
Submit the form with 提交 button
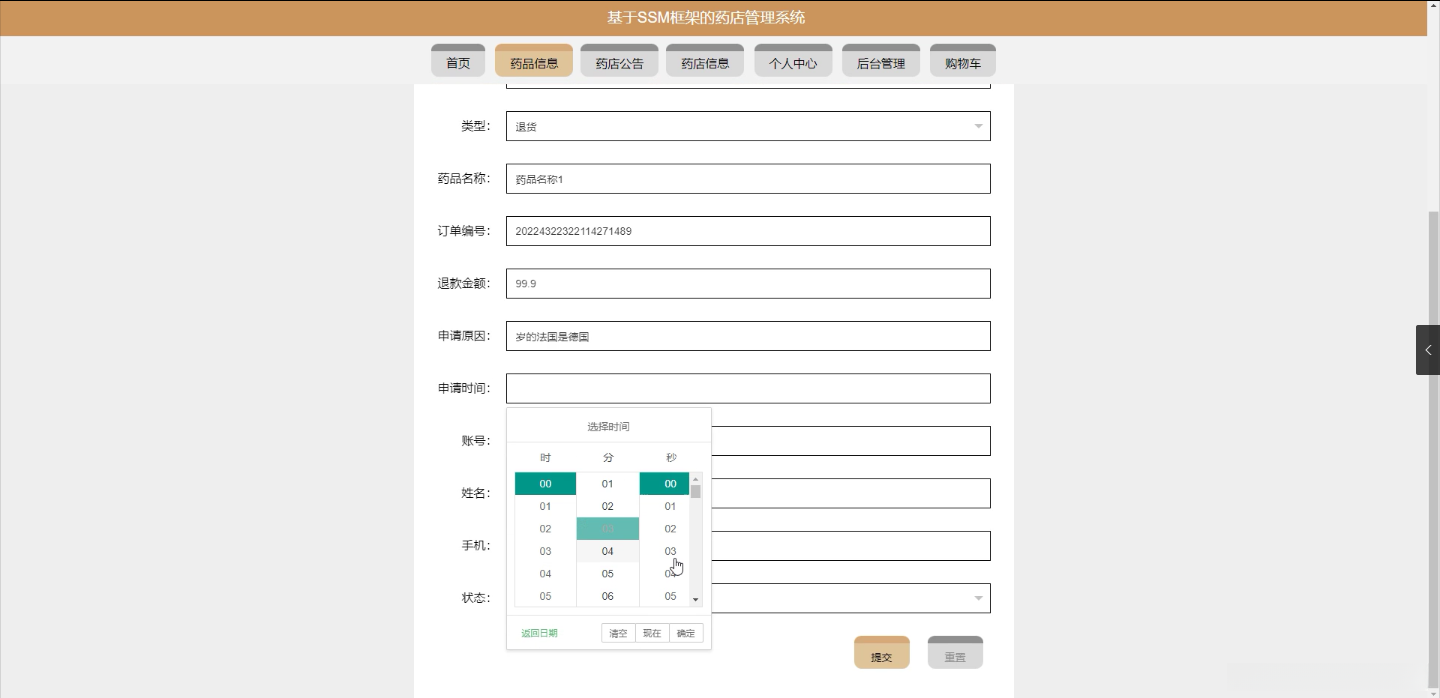tap(882, 652)
